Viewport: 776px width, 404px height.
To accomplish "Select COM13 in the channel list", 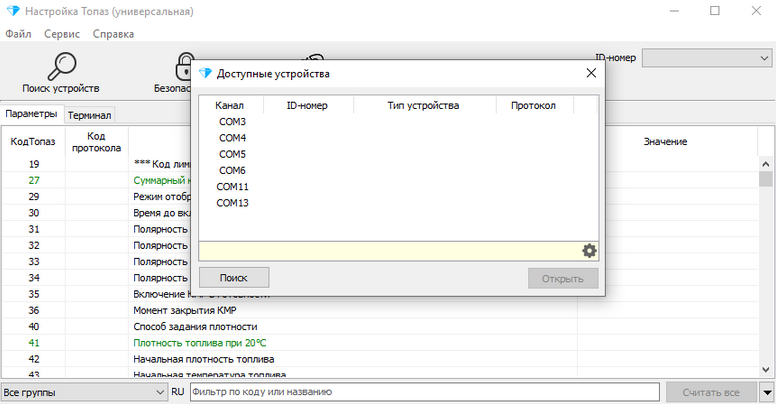I will tap(233, 203).
